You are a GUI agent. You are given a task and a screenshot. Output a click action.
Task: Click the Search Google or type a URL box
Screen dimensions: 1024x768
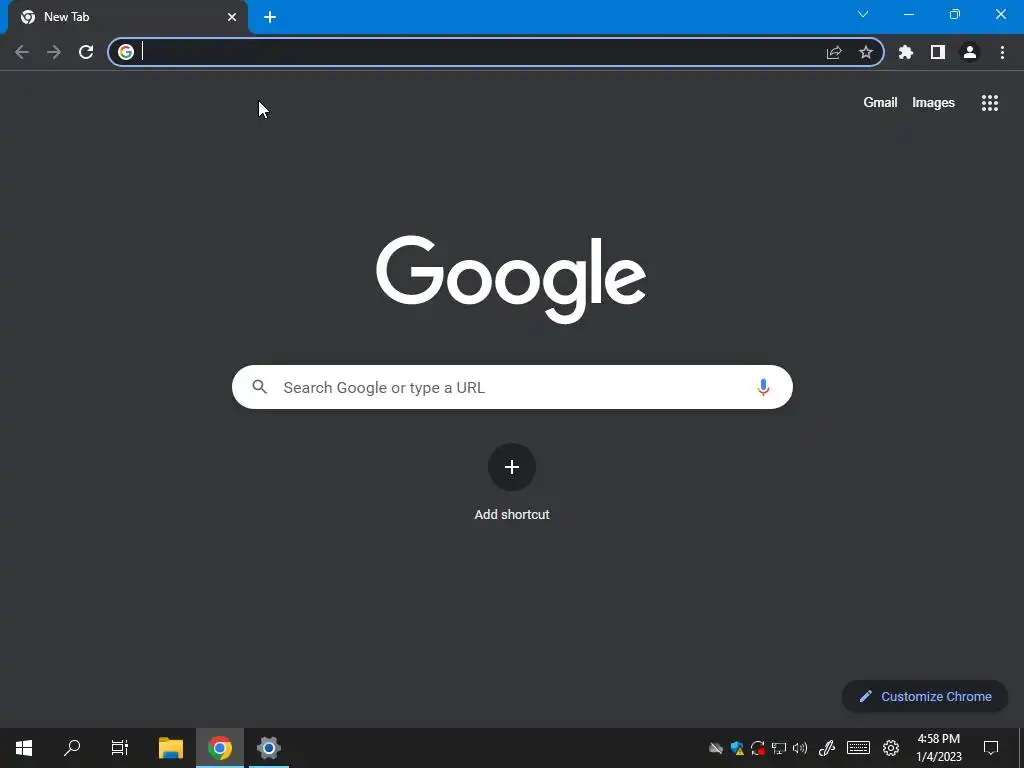pos(512,387)
